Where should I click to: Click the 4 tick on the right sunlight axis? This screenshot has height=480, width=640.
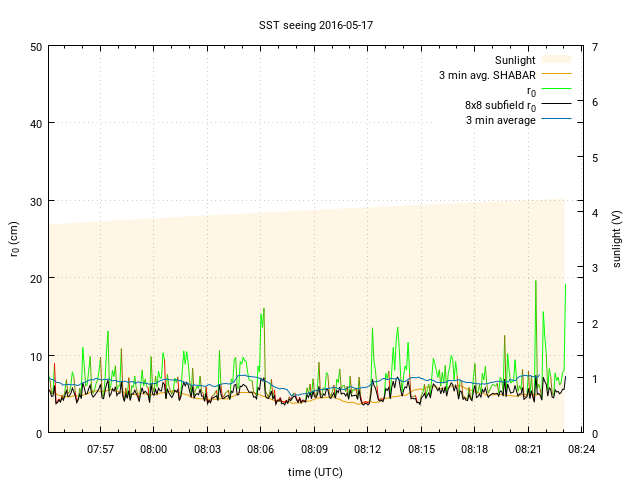595,212
